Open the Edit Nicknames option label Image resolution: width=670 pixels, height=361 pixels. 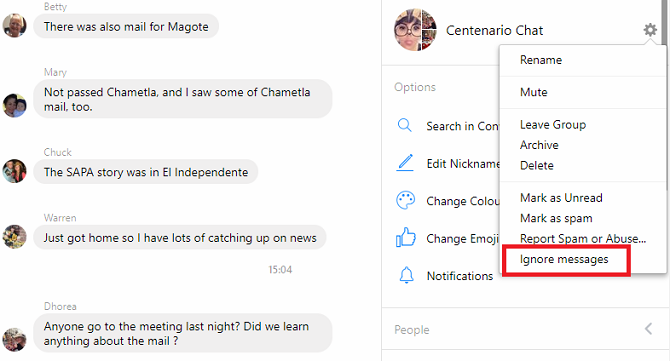click(463, 164)
